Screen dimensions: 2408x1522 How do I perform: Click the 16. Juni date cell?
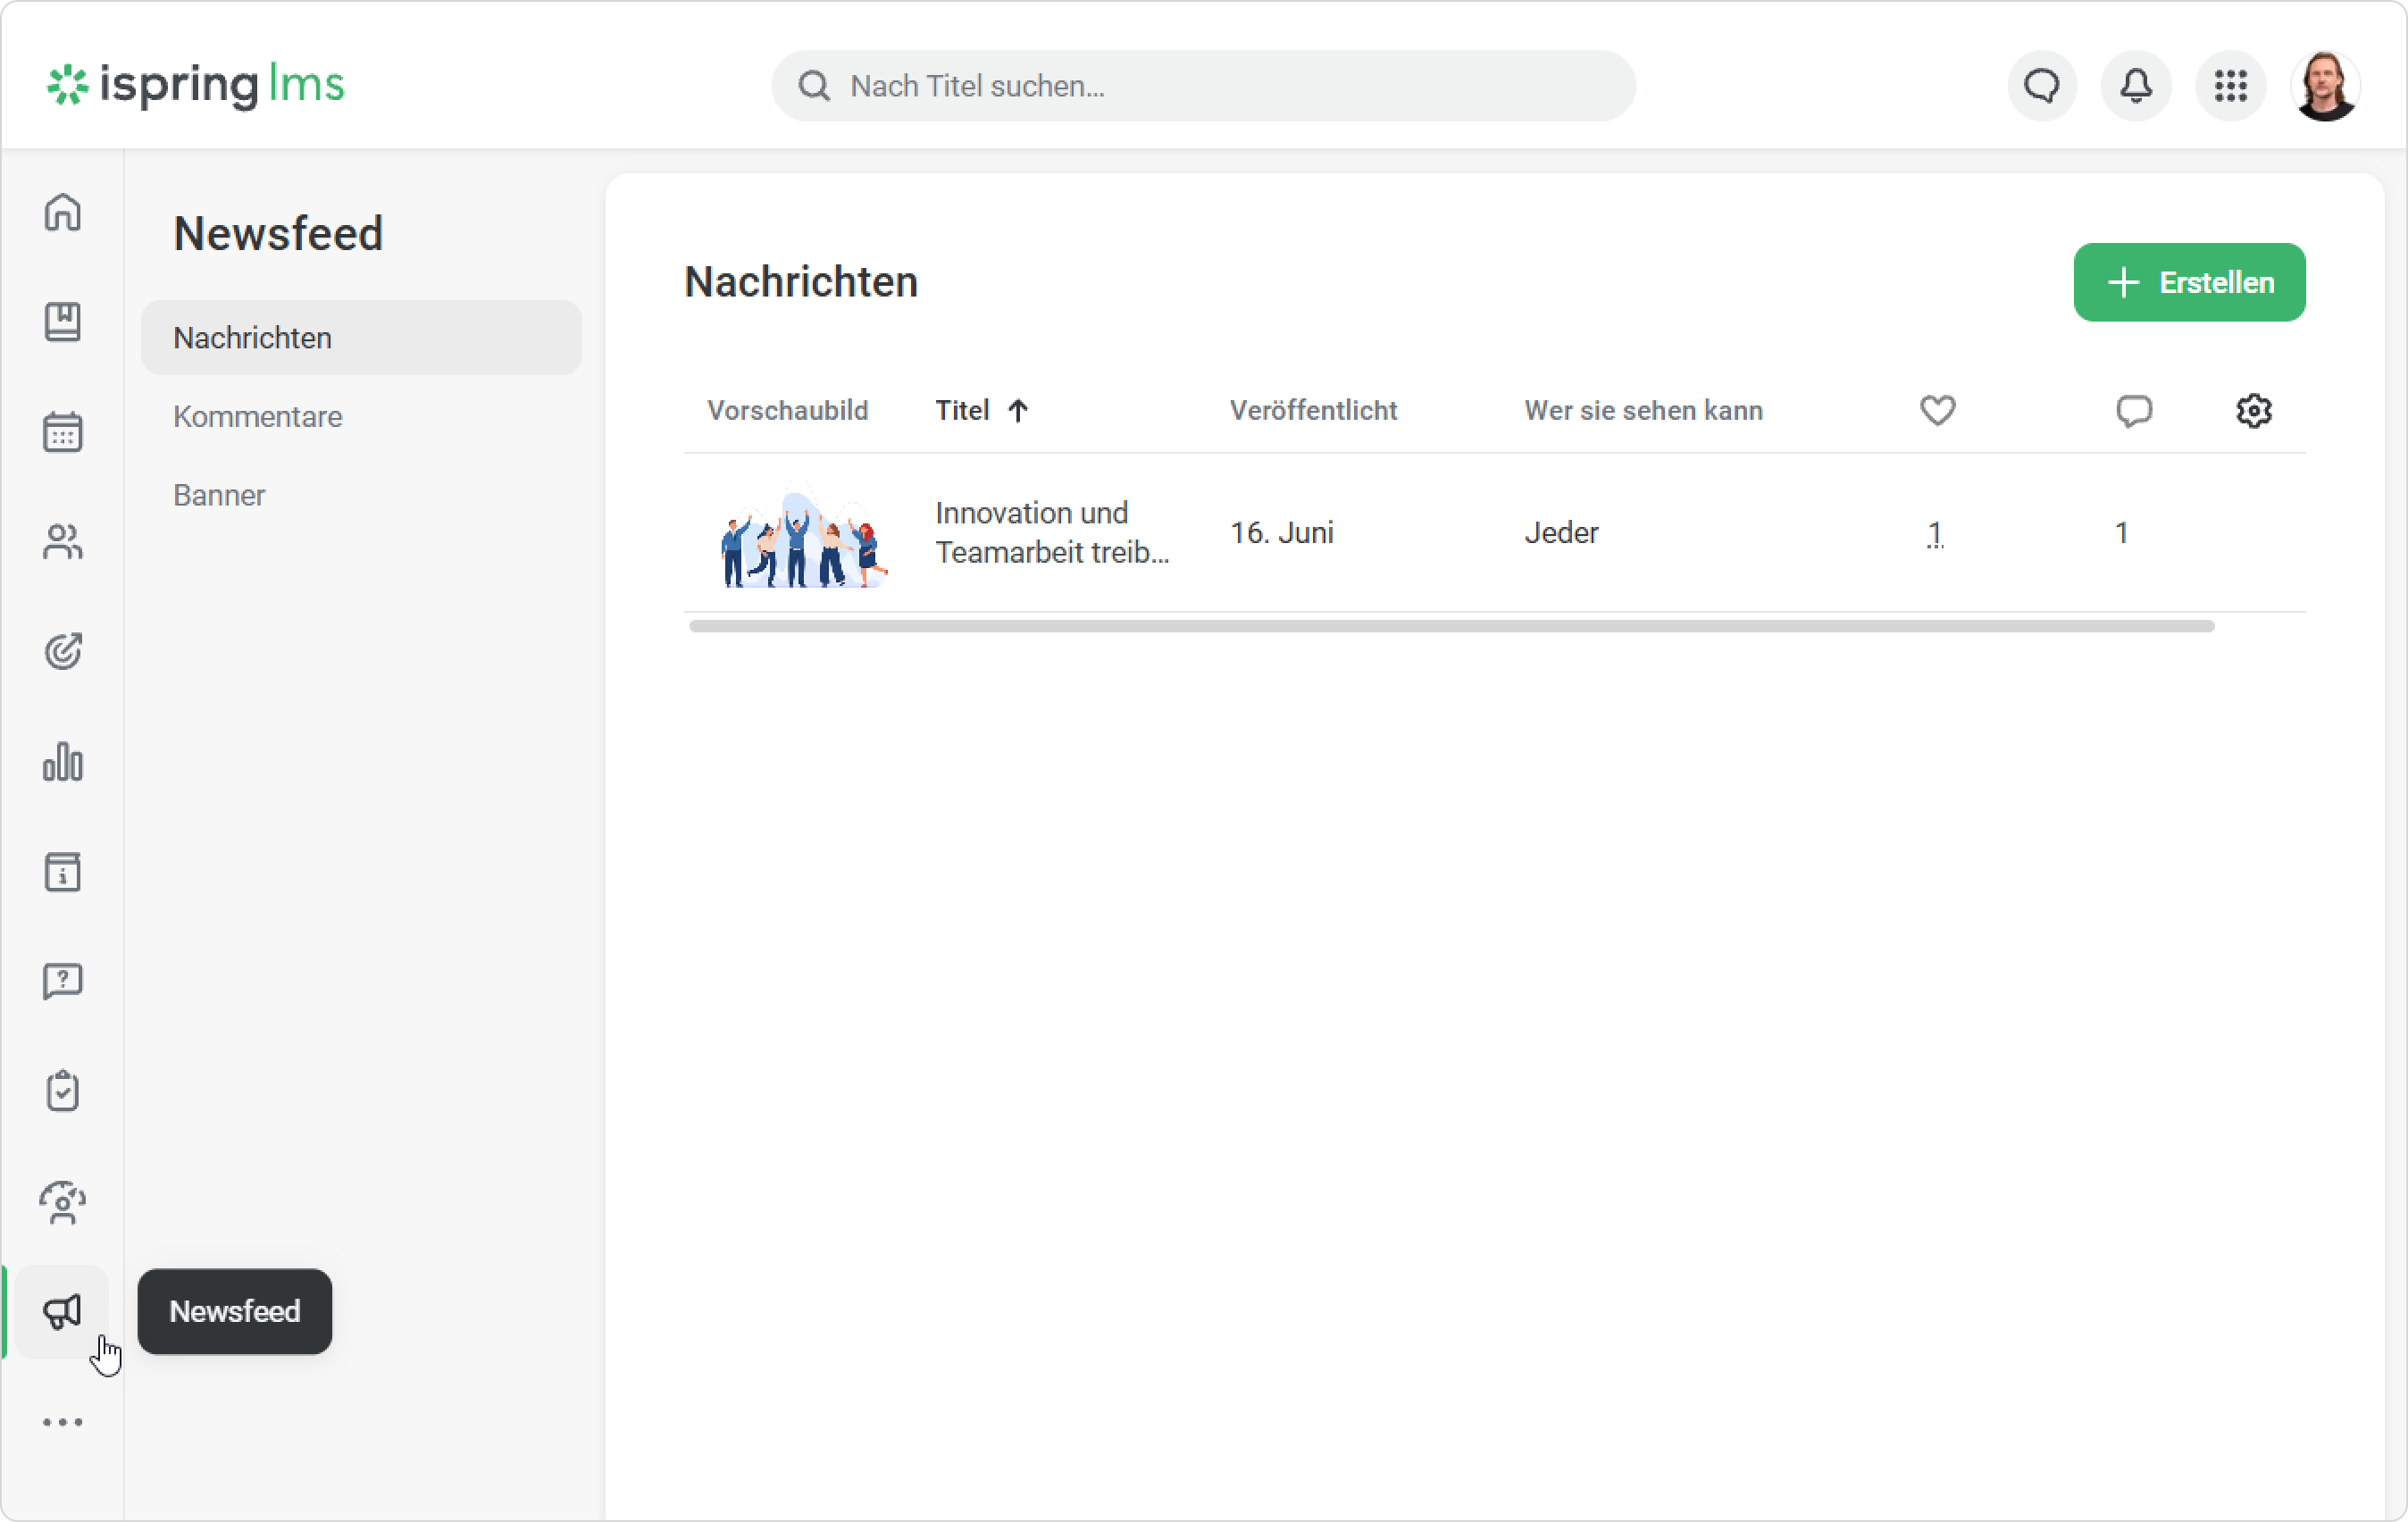[1281, 532]
